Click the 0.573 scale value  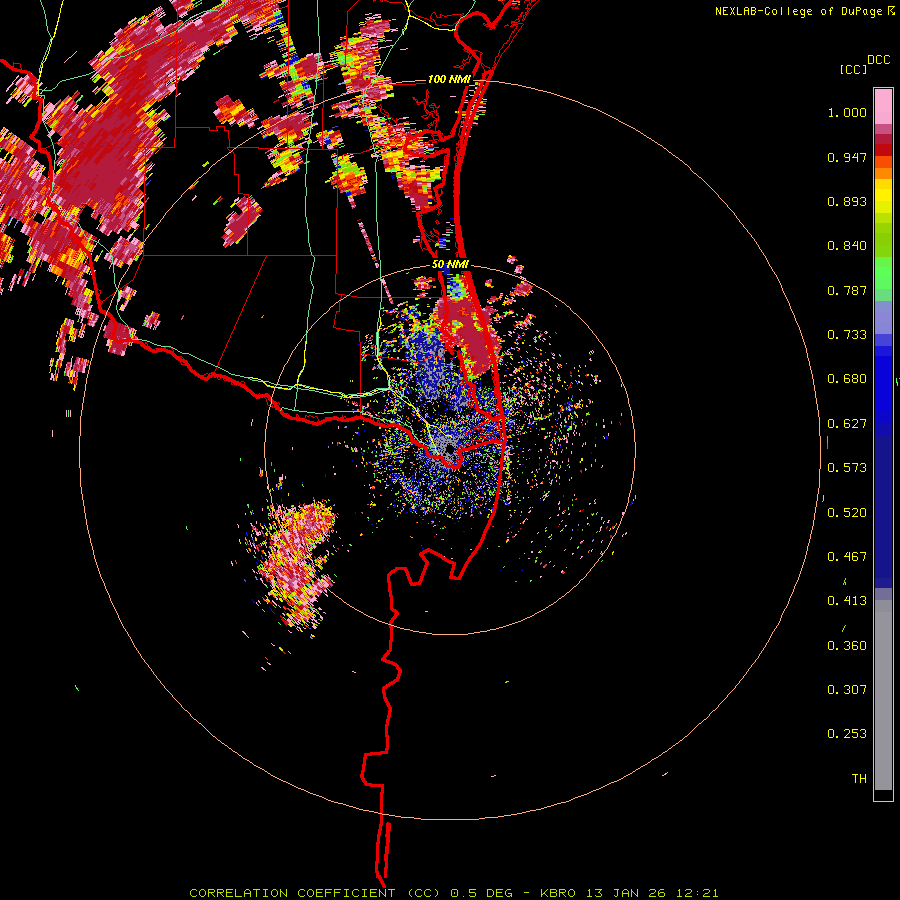(847, 468)
